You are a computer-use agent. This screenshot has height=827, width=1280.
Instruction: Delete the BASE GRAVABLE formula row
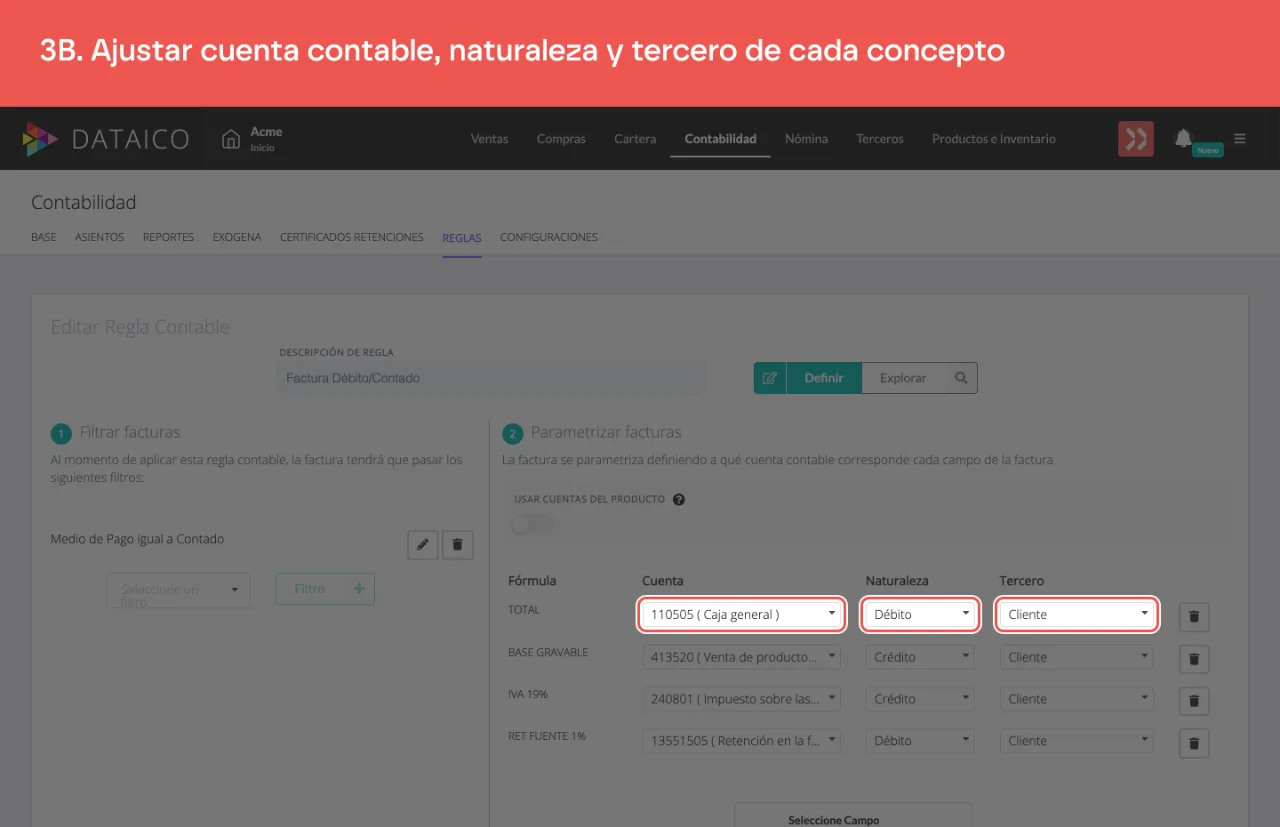tap(1194, 659)
